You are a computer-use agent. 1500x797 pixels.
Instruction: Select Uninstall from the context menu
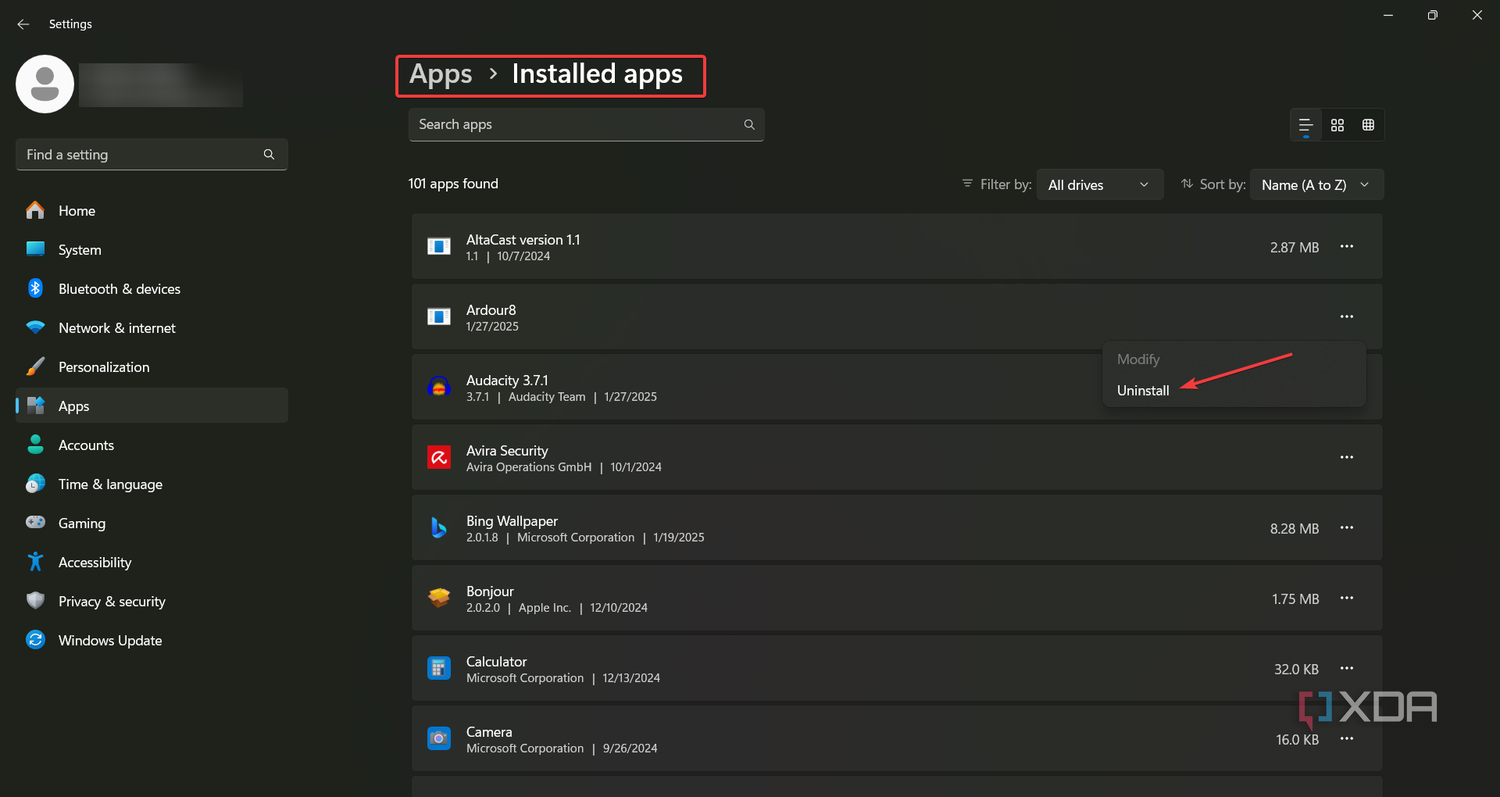pos(1143,391)
